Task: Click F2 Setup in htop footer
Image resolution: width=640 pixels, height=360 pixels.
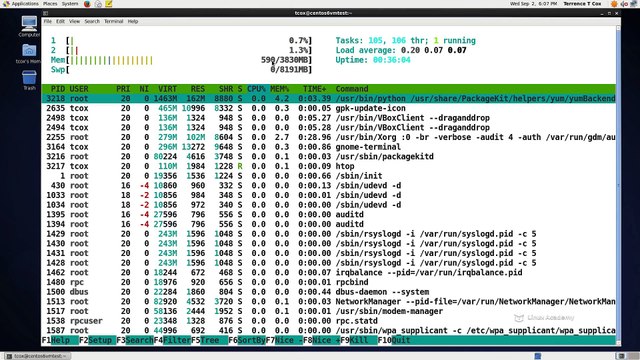Action: pos(98,340)
